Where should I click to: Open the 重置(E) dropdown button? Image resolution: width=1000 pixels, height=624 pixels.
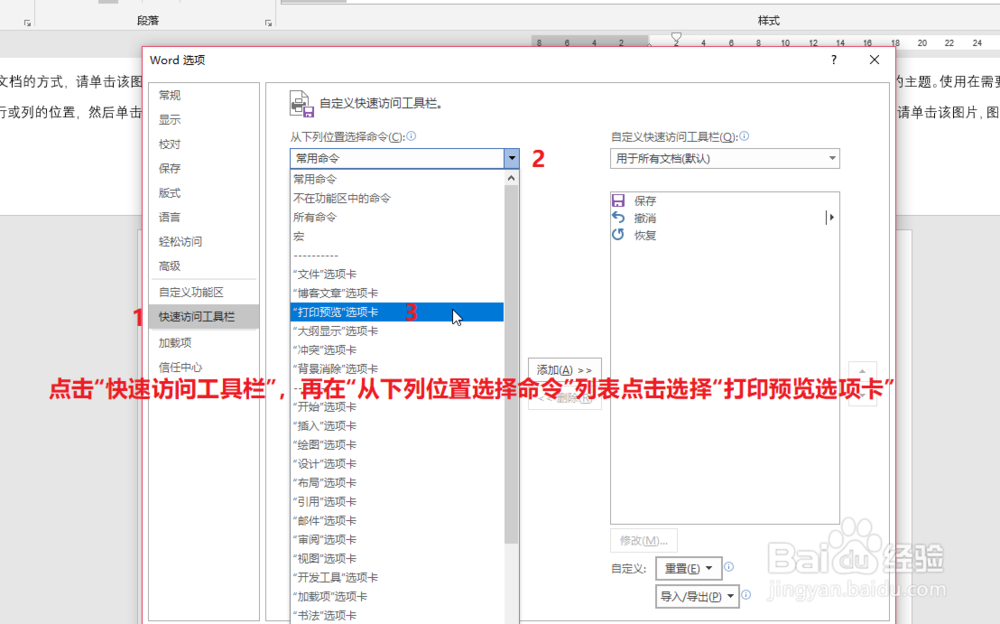[689, 568]
